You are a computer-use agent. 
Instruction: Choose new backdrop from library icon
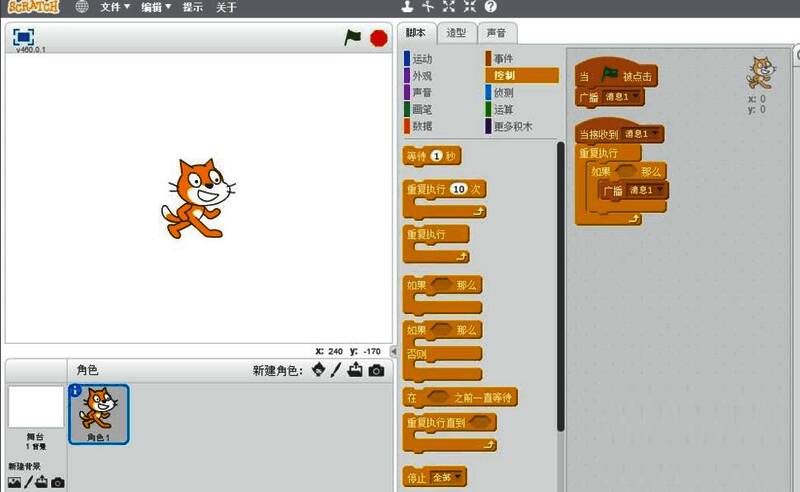pos(14,483)
